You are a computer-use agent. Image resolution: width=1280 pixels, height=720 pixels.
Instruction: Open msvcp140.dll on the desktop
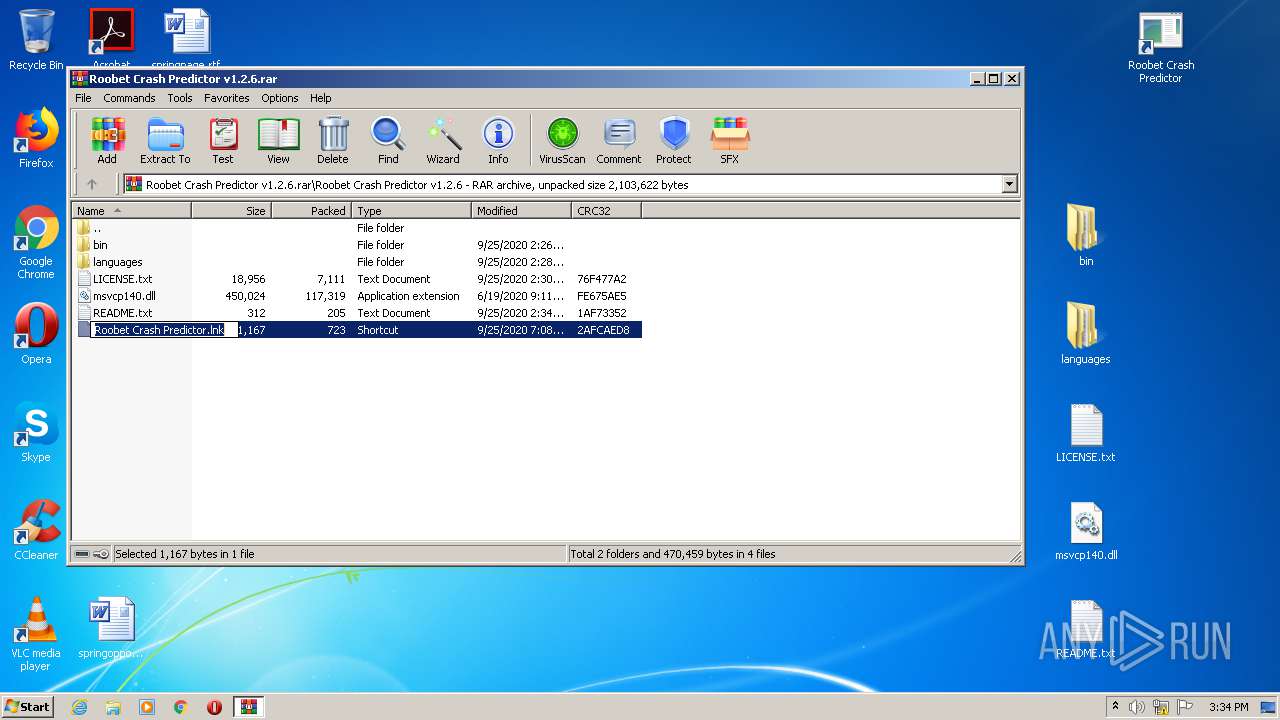coord(1086,530)
